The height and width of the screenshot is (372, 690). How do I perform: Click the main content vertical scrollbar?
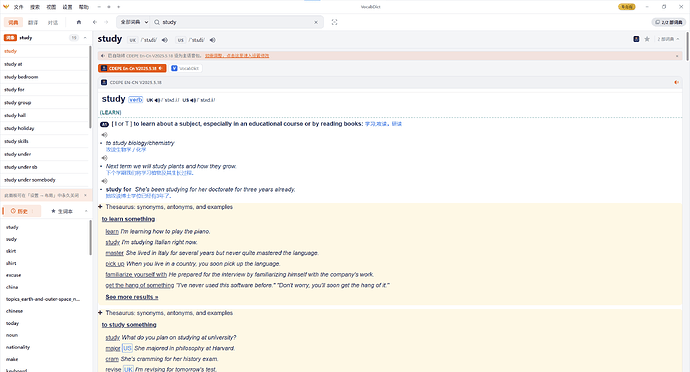687,46
